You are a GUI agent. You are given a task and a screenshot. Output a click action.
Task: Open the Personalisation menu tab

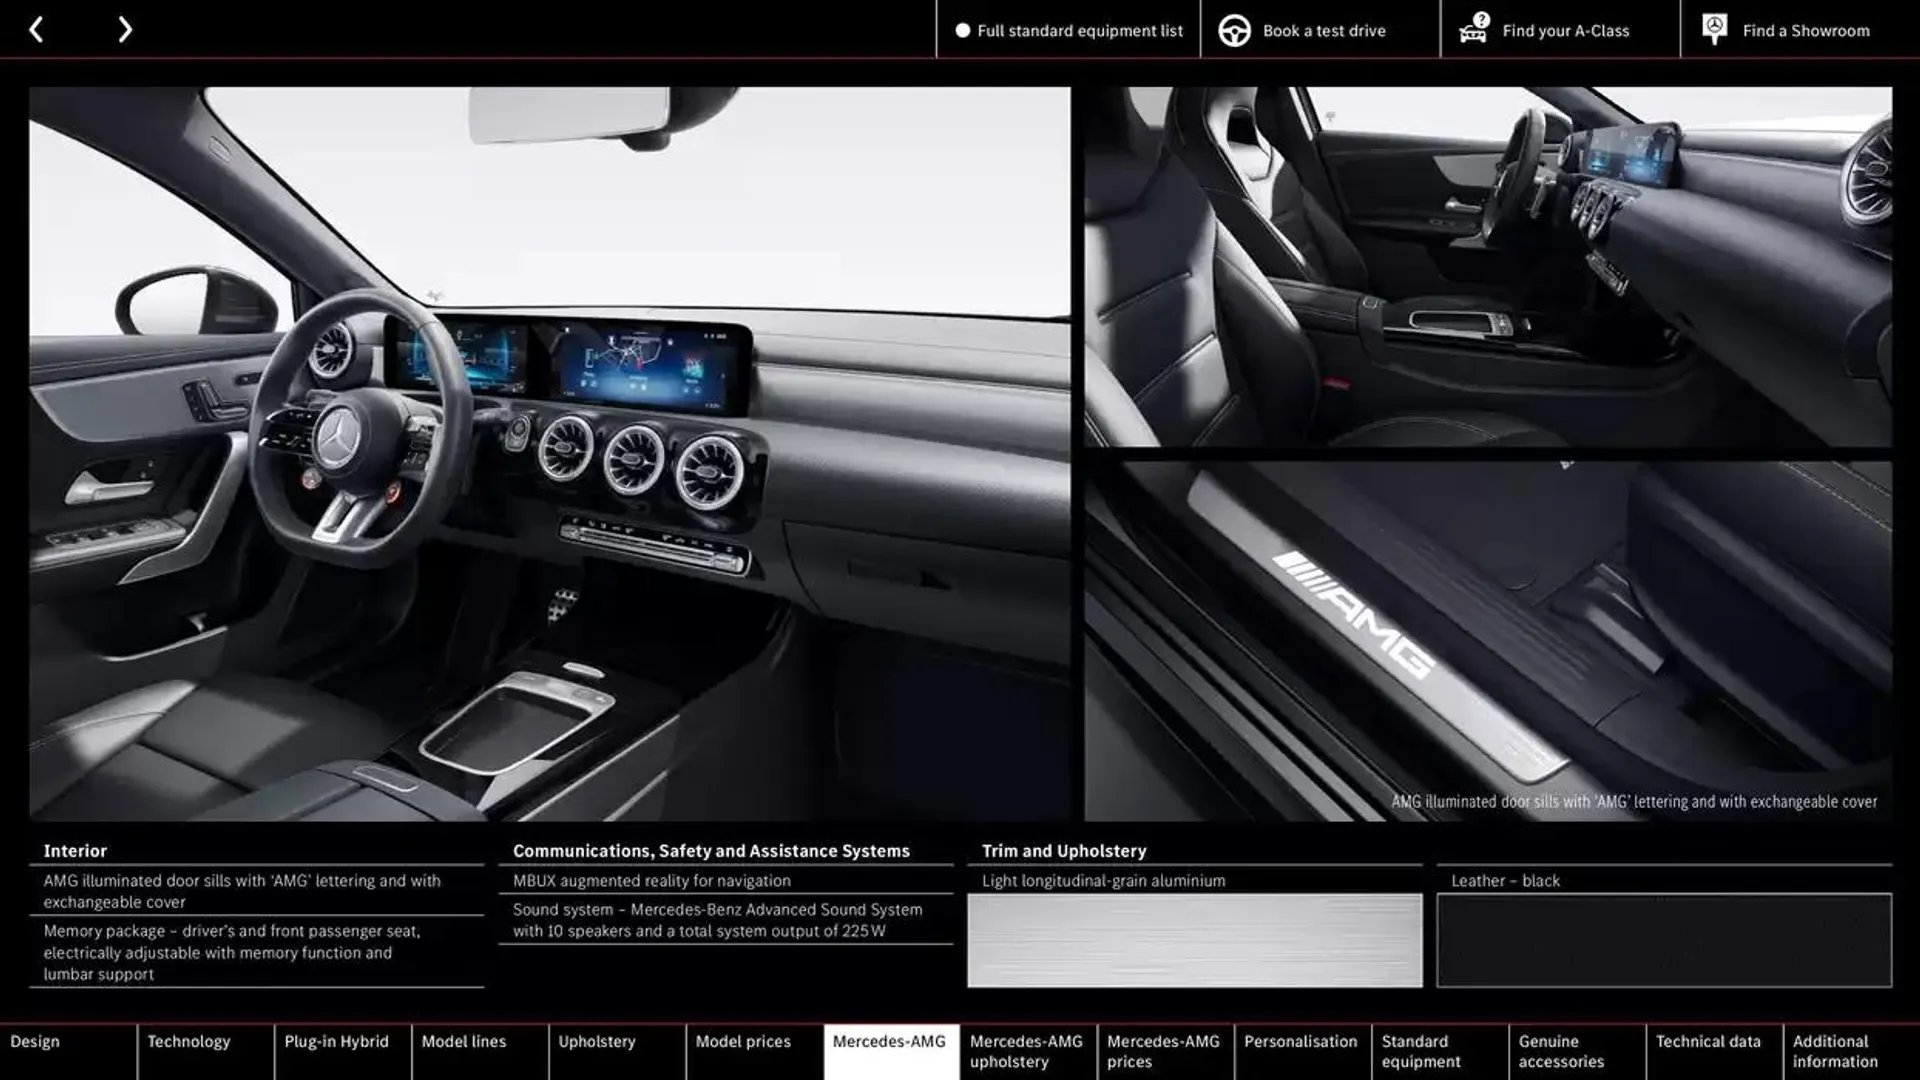(1300, 1051)
